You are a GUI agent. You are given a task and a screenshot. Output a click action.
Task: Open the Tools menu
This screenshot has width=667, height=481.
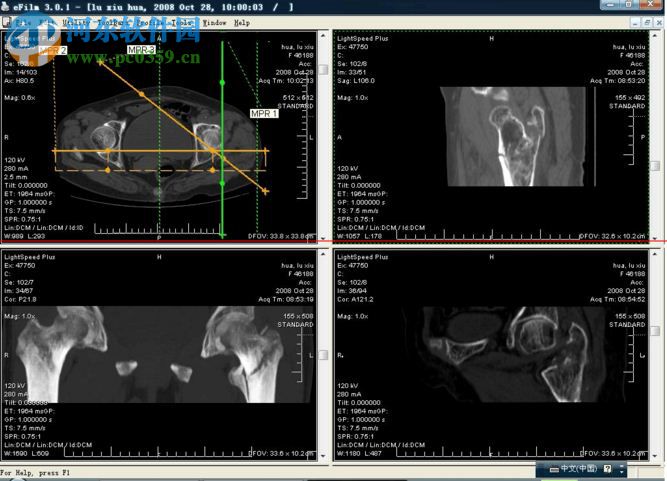pyautogui.click(x=182, y=23)
